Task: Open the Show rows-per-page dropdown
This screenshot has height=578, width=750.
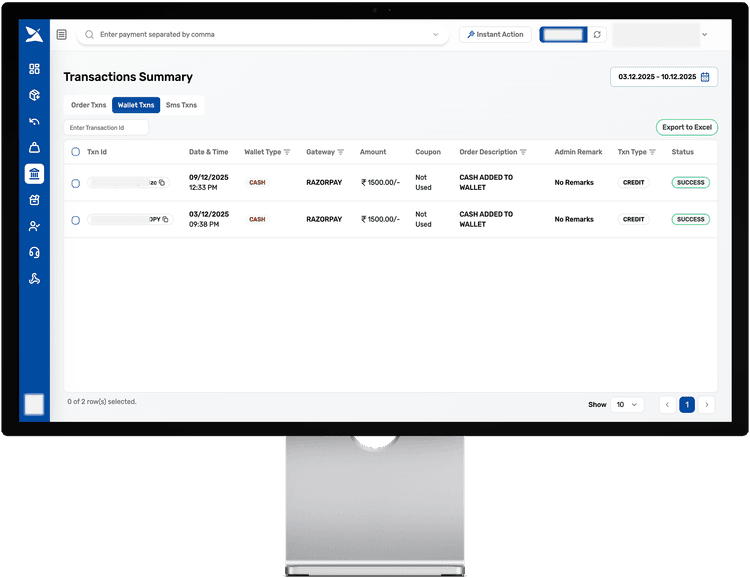Action: pyautogui.click(x=628, y=405)
